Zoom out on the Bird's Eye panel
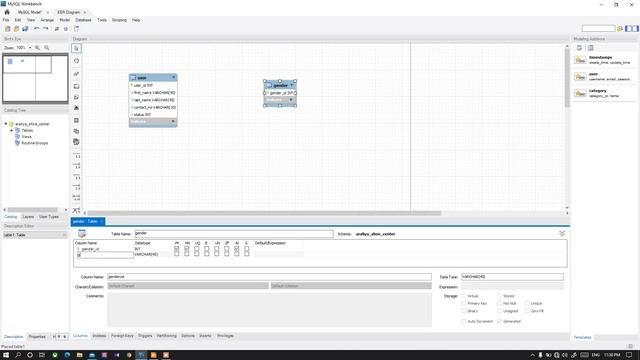640x360 pixels. 47,48
